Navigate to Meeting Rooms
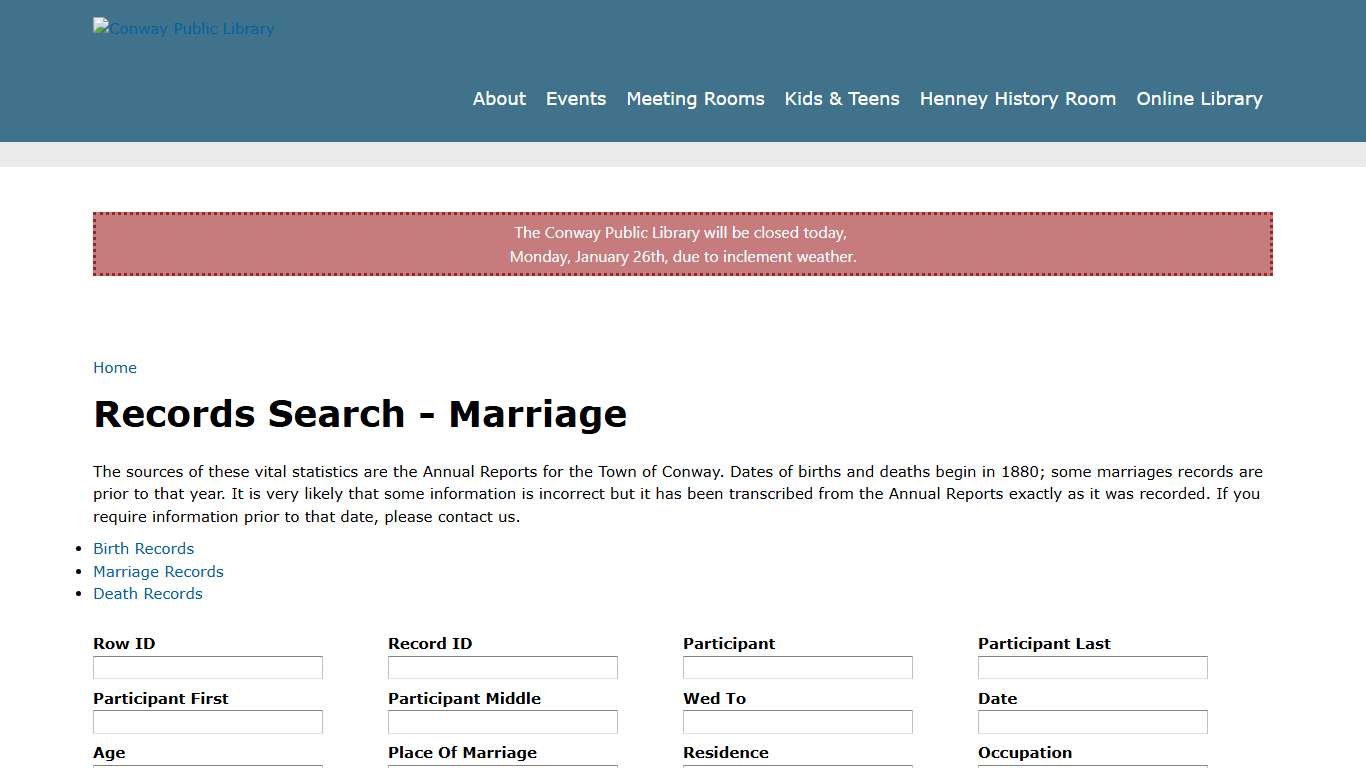Screen dimensions: 1366x768 pyautogui.click(x=695, y=98)
